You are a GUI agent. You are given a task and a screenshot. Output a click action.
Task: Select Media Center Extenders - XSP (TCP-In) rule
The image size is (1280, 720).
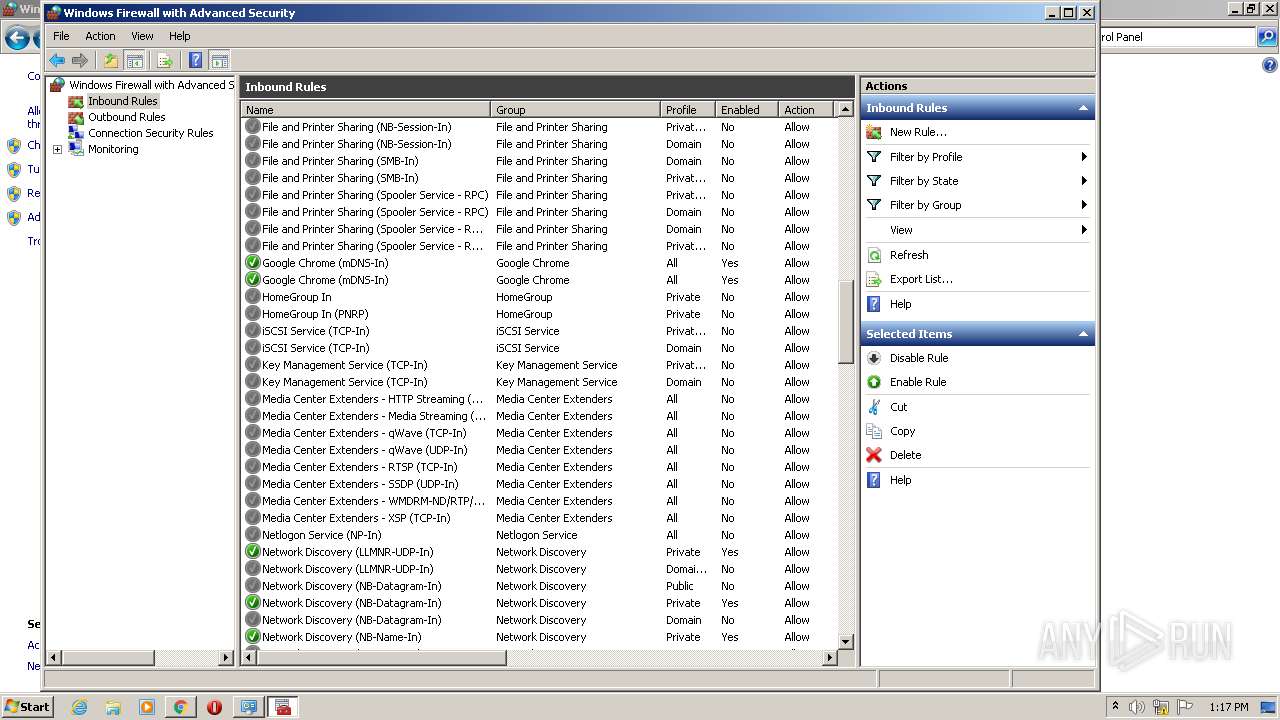[x=538, y=518]
